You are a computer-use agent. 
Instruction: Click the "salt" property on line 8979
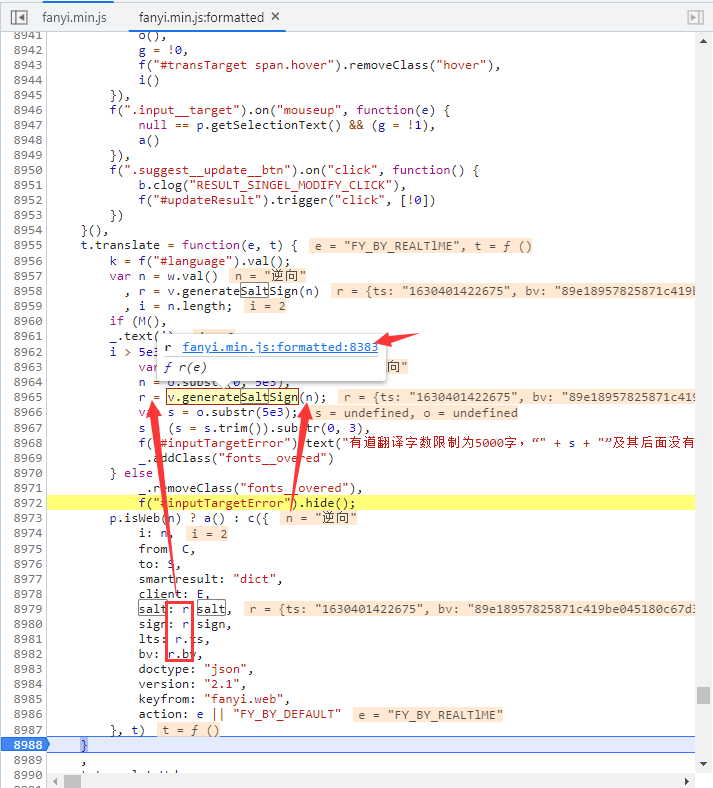tap(152, 609)
